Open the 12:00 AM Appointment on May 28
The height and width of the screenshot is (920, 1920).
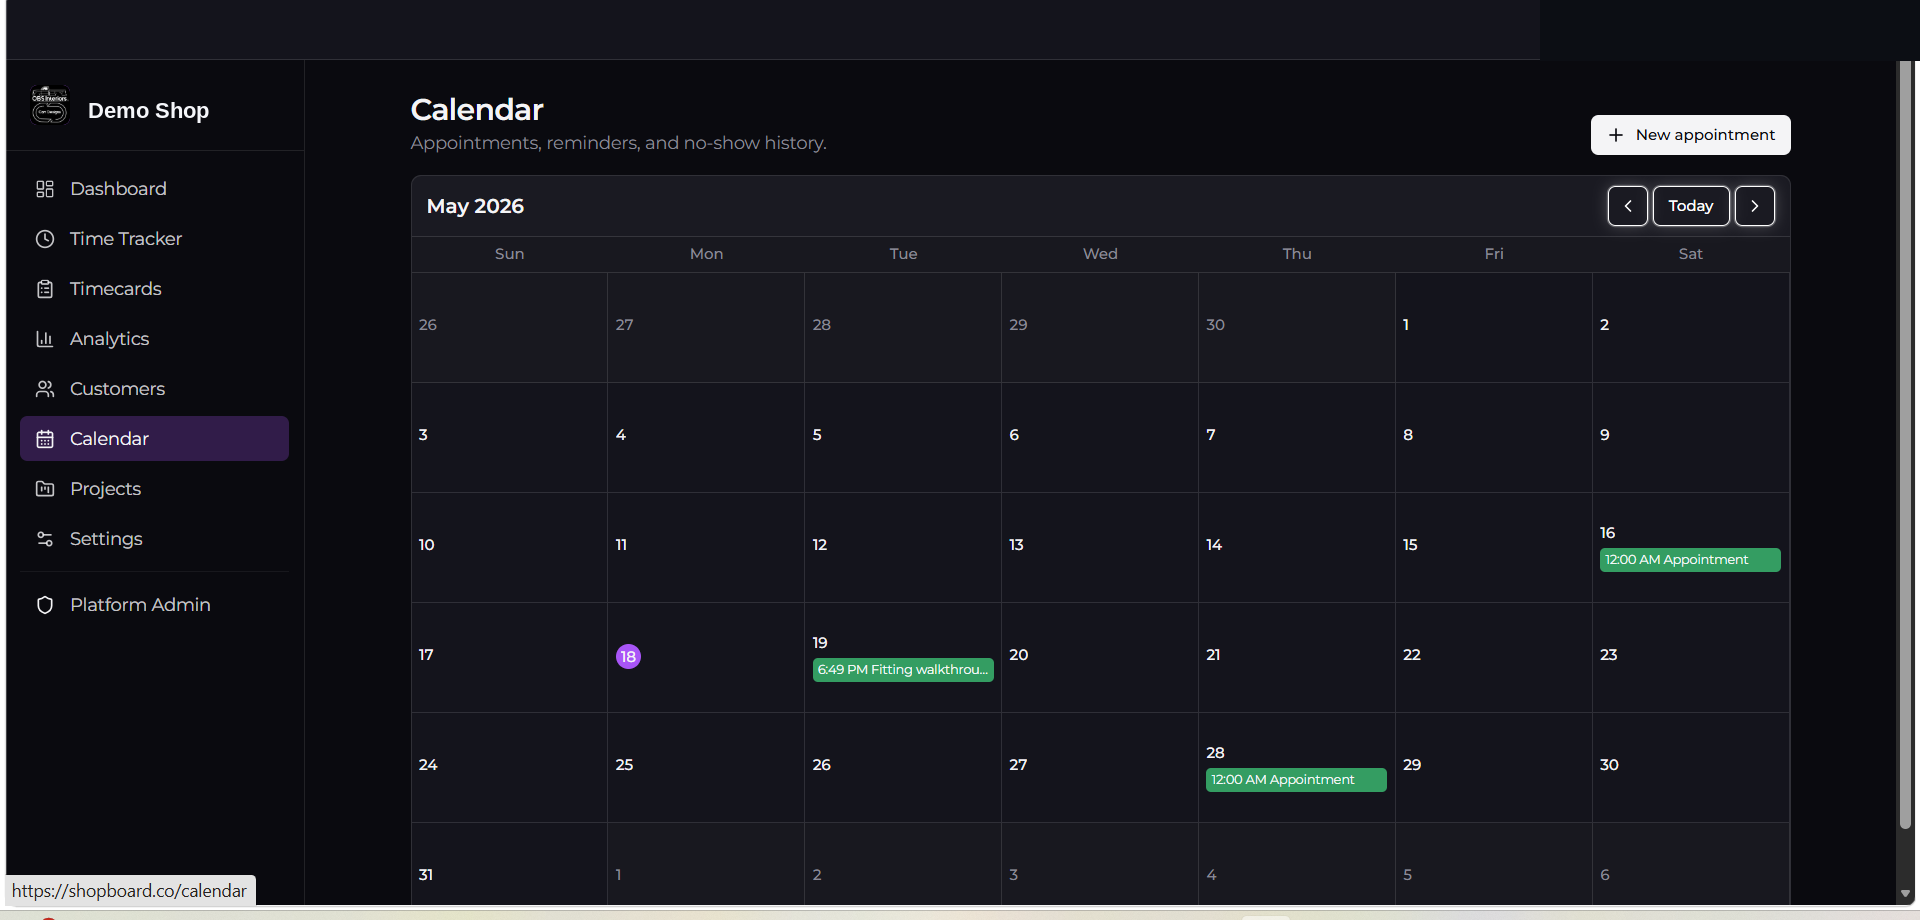tap(1296, 780)
